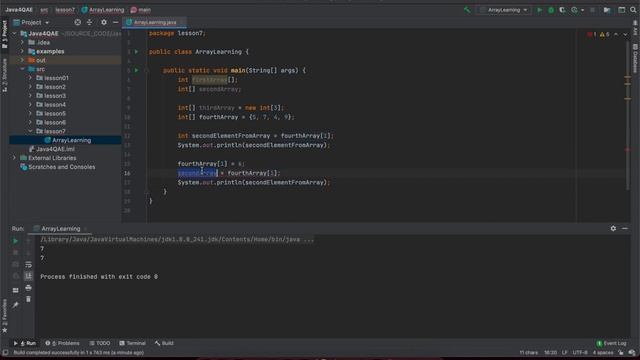Open the TODO tool window tab
This screenshot has height=360, width=640.
coord(100,343)
